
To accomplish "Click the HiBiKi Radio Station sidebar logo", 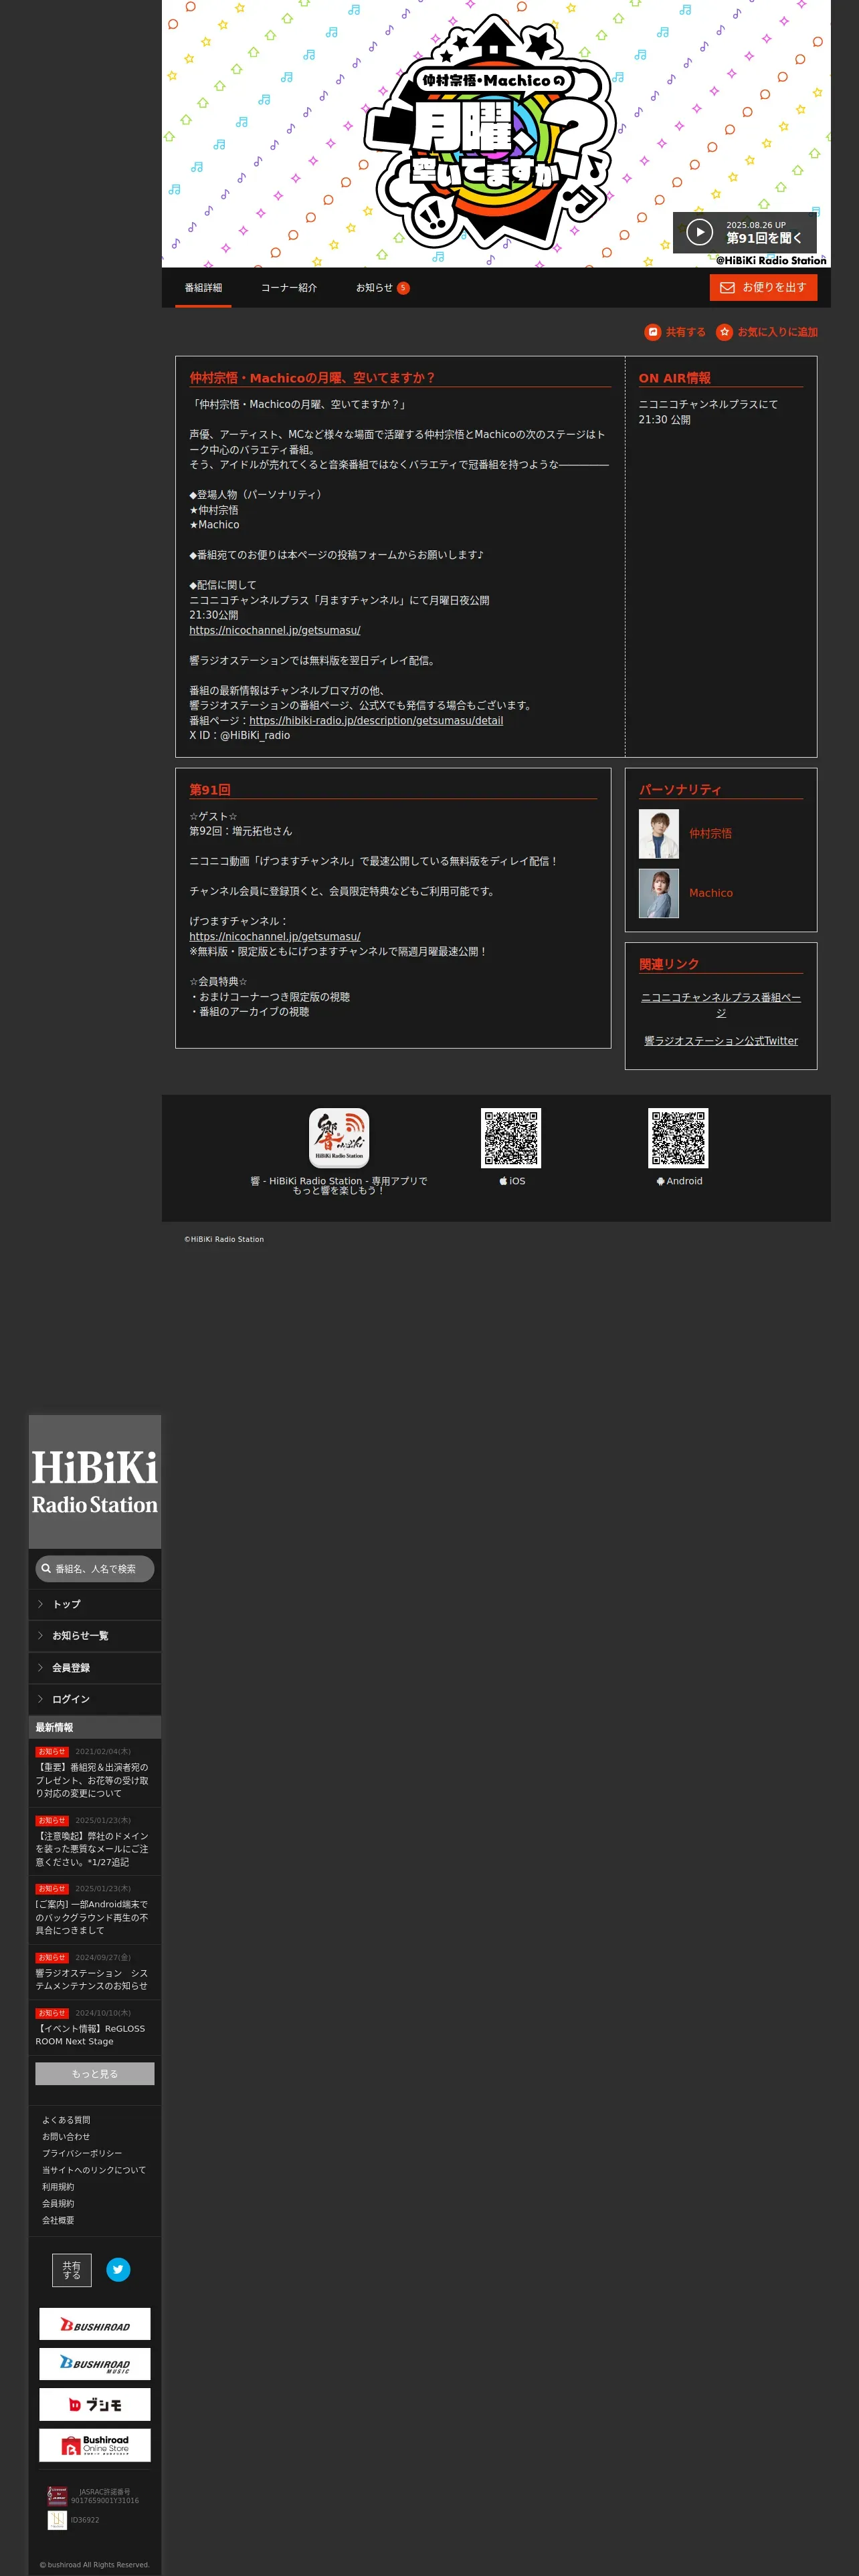I will [x=95, y=1482].
